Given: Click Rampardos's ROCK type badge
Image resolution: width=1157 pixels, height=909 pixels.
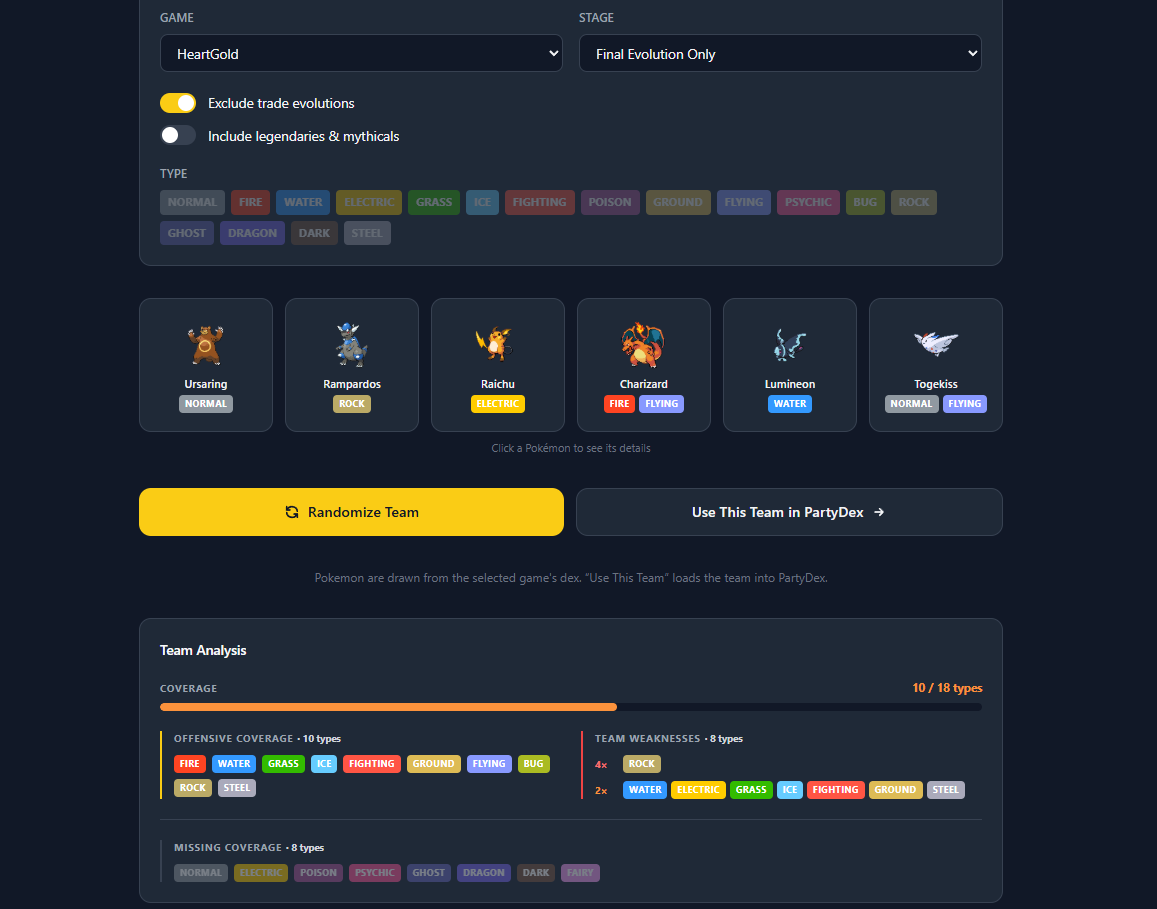Looking at the screenshot, I should click(x=352, y=404).
